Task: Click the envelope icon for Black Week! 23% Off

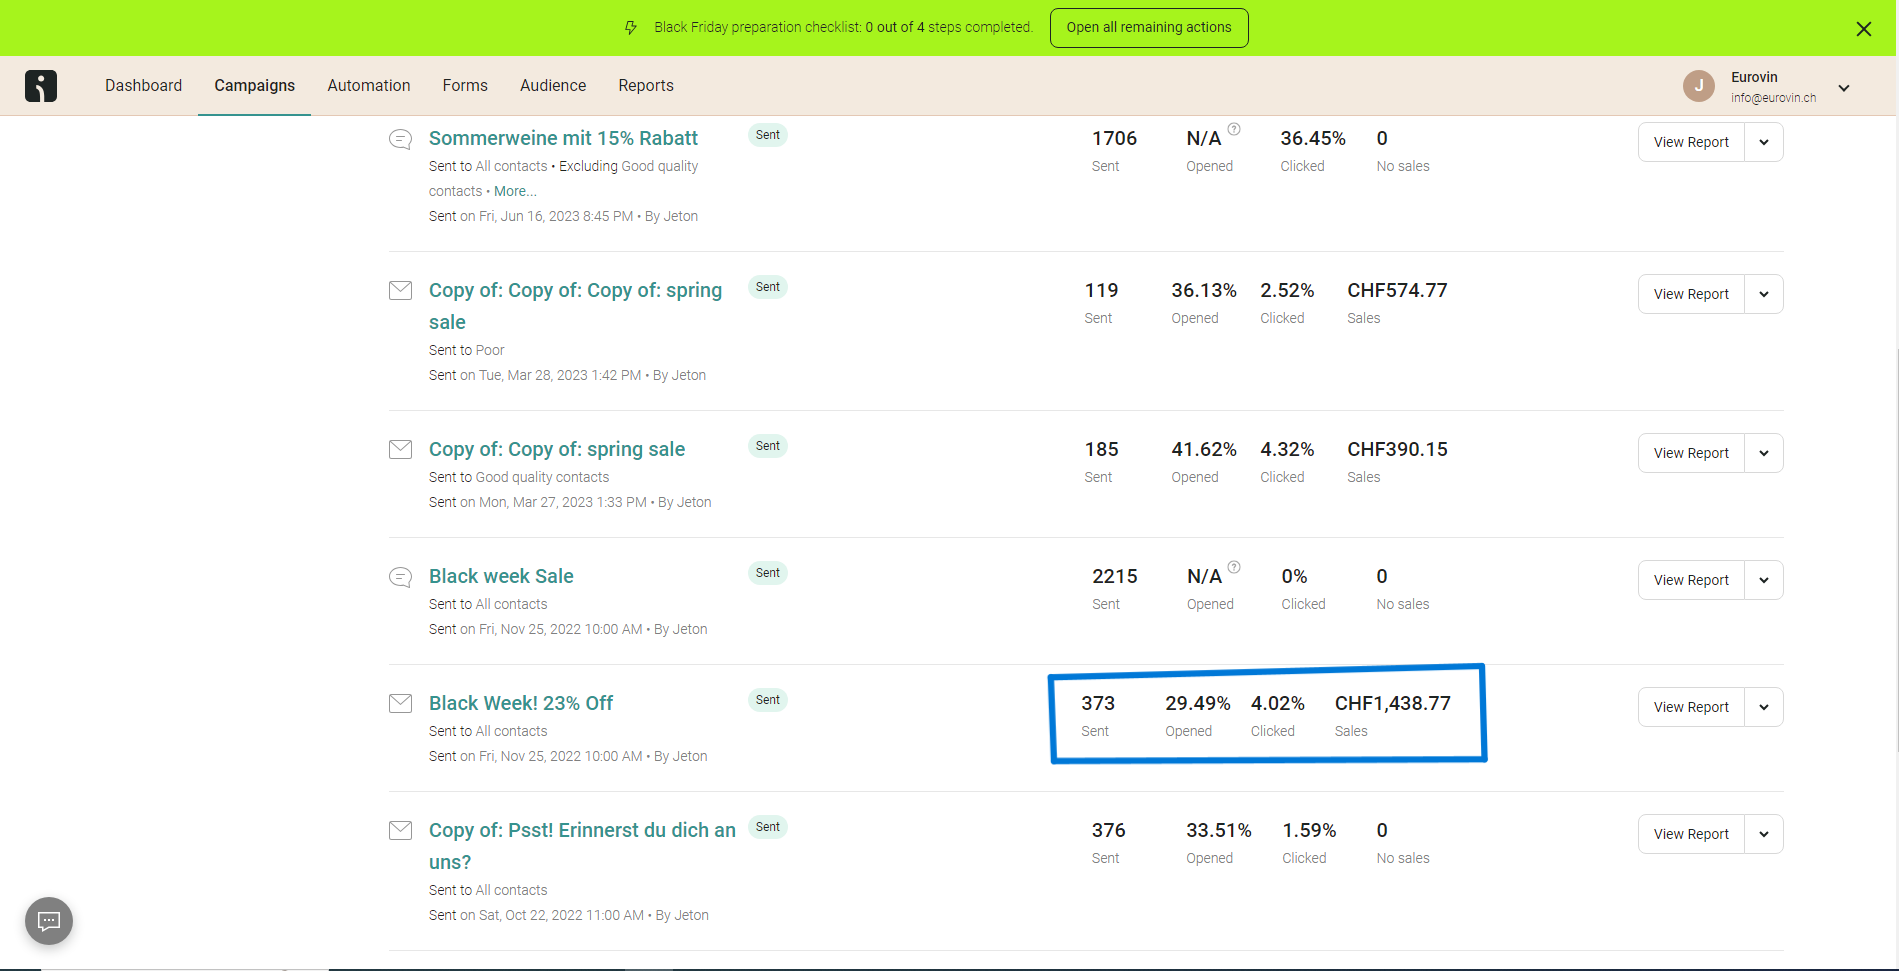Action: 400,703
